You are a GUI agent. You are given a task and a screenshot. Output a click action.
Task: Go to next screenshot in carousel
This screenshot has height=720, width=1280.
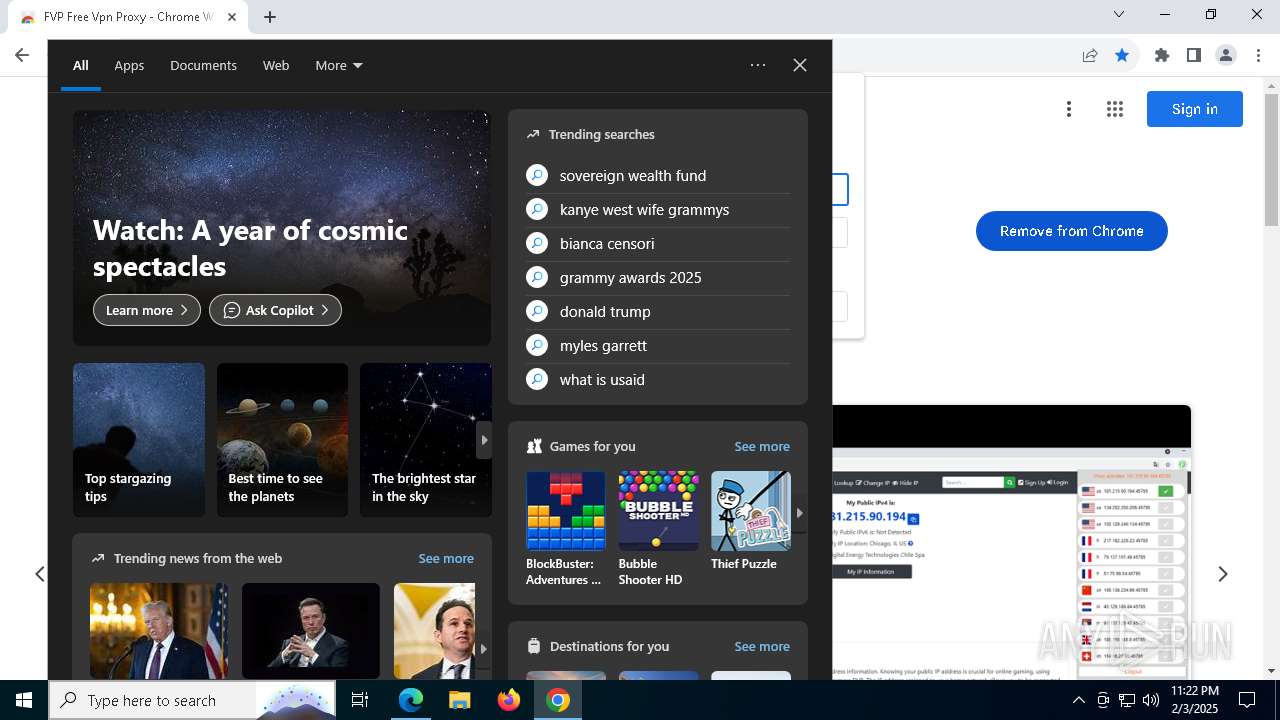[1222, 574]
